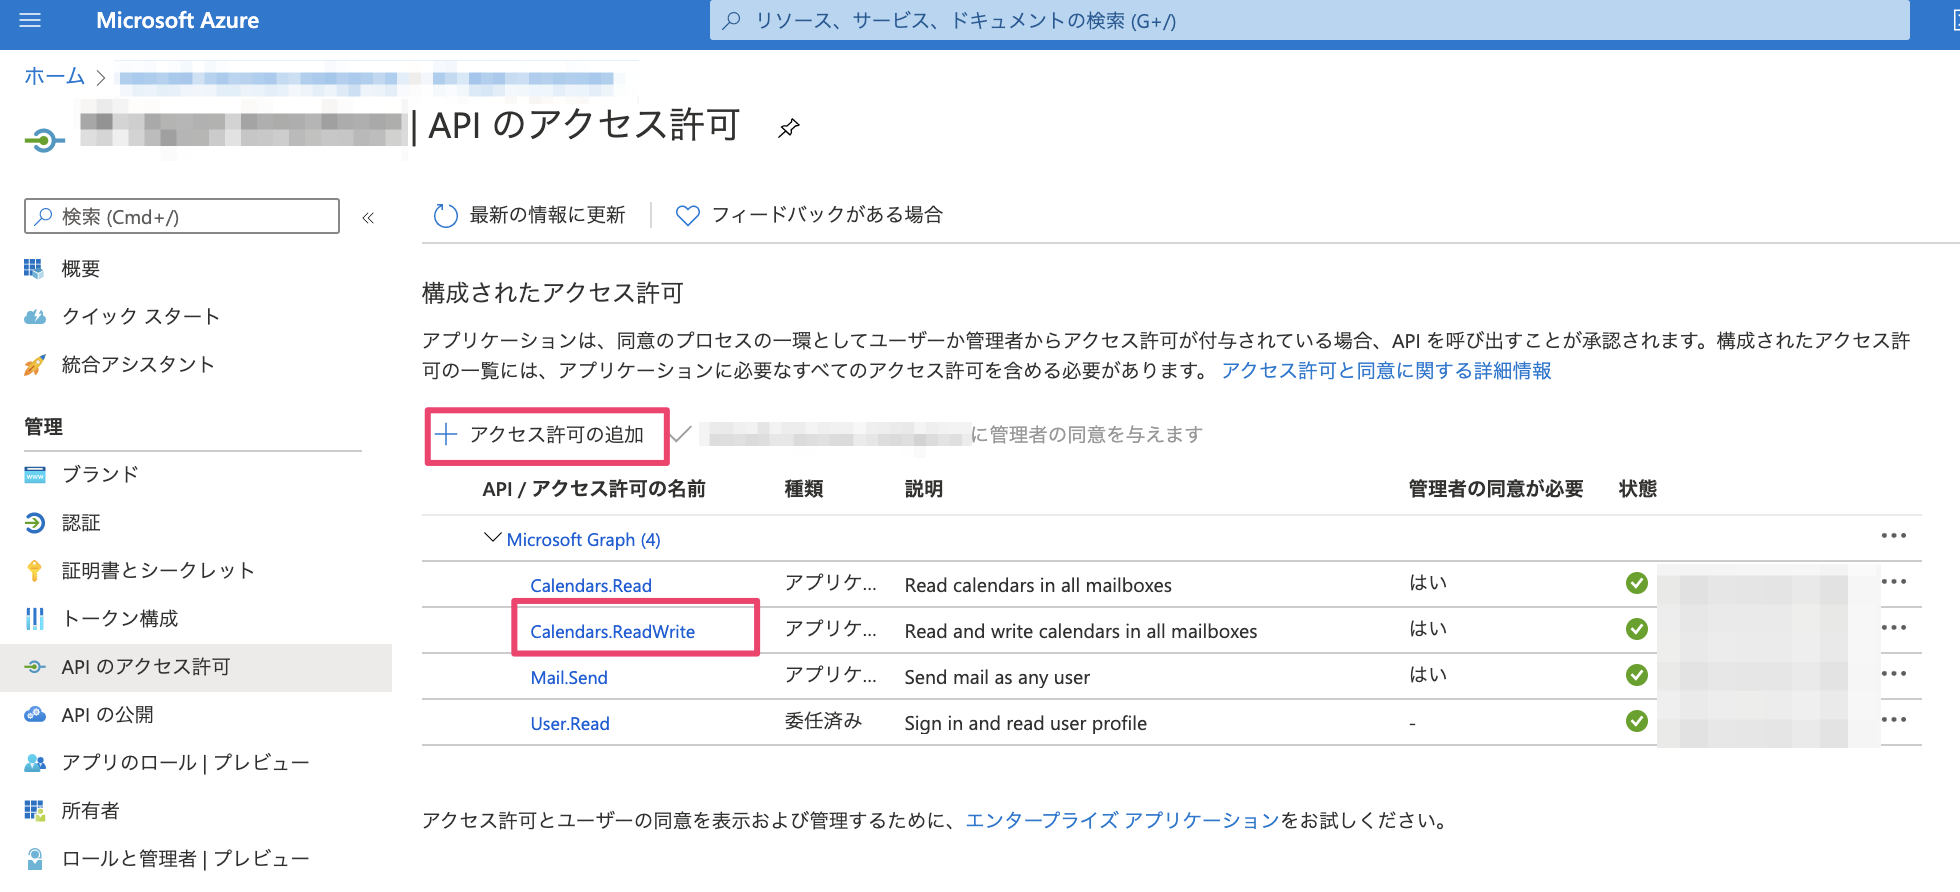Open more options for Calendars.Read row
This screenshot has width=1960, height=892.
[1894, 582]
